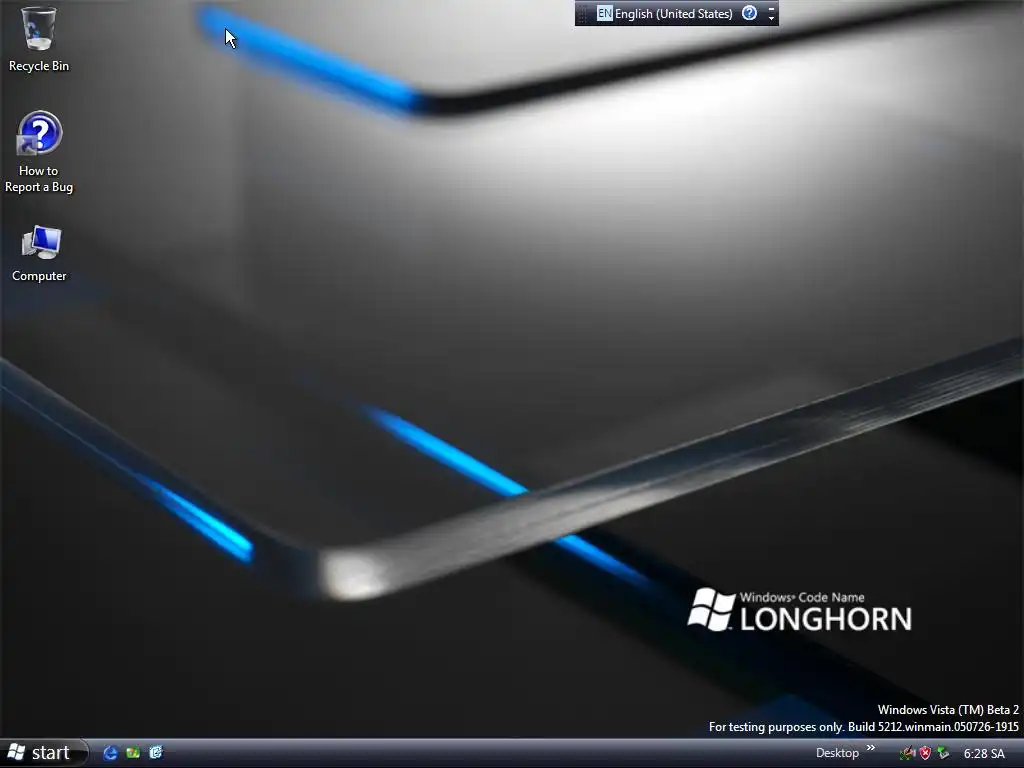Click the 6:28 SA clock

[x=984, y=754]
